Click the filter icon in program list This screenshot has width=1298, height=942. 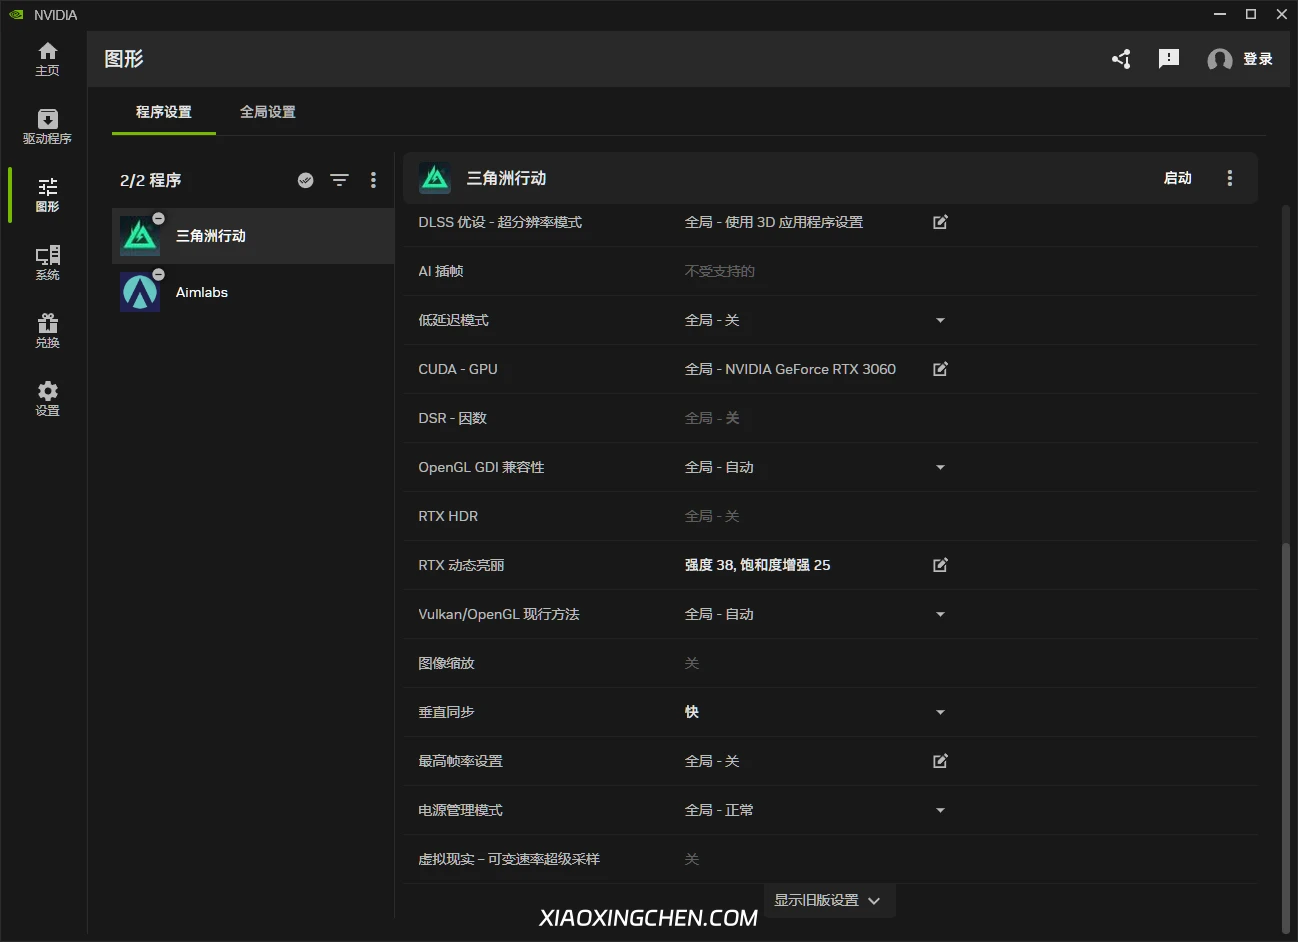(x=340, y=180)
